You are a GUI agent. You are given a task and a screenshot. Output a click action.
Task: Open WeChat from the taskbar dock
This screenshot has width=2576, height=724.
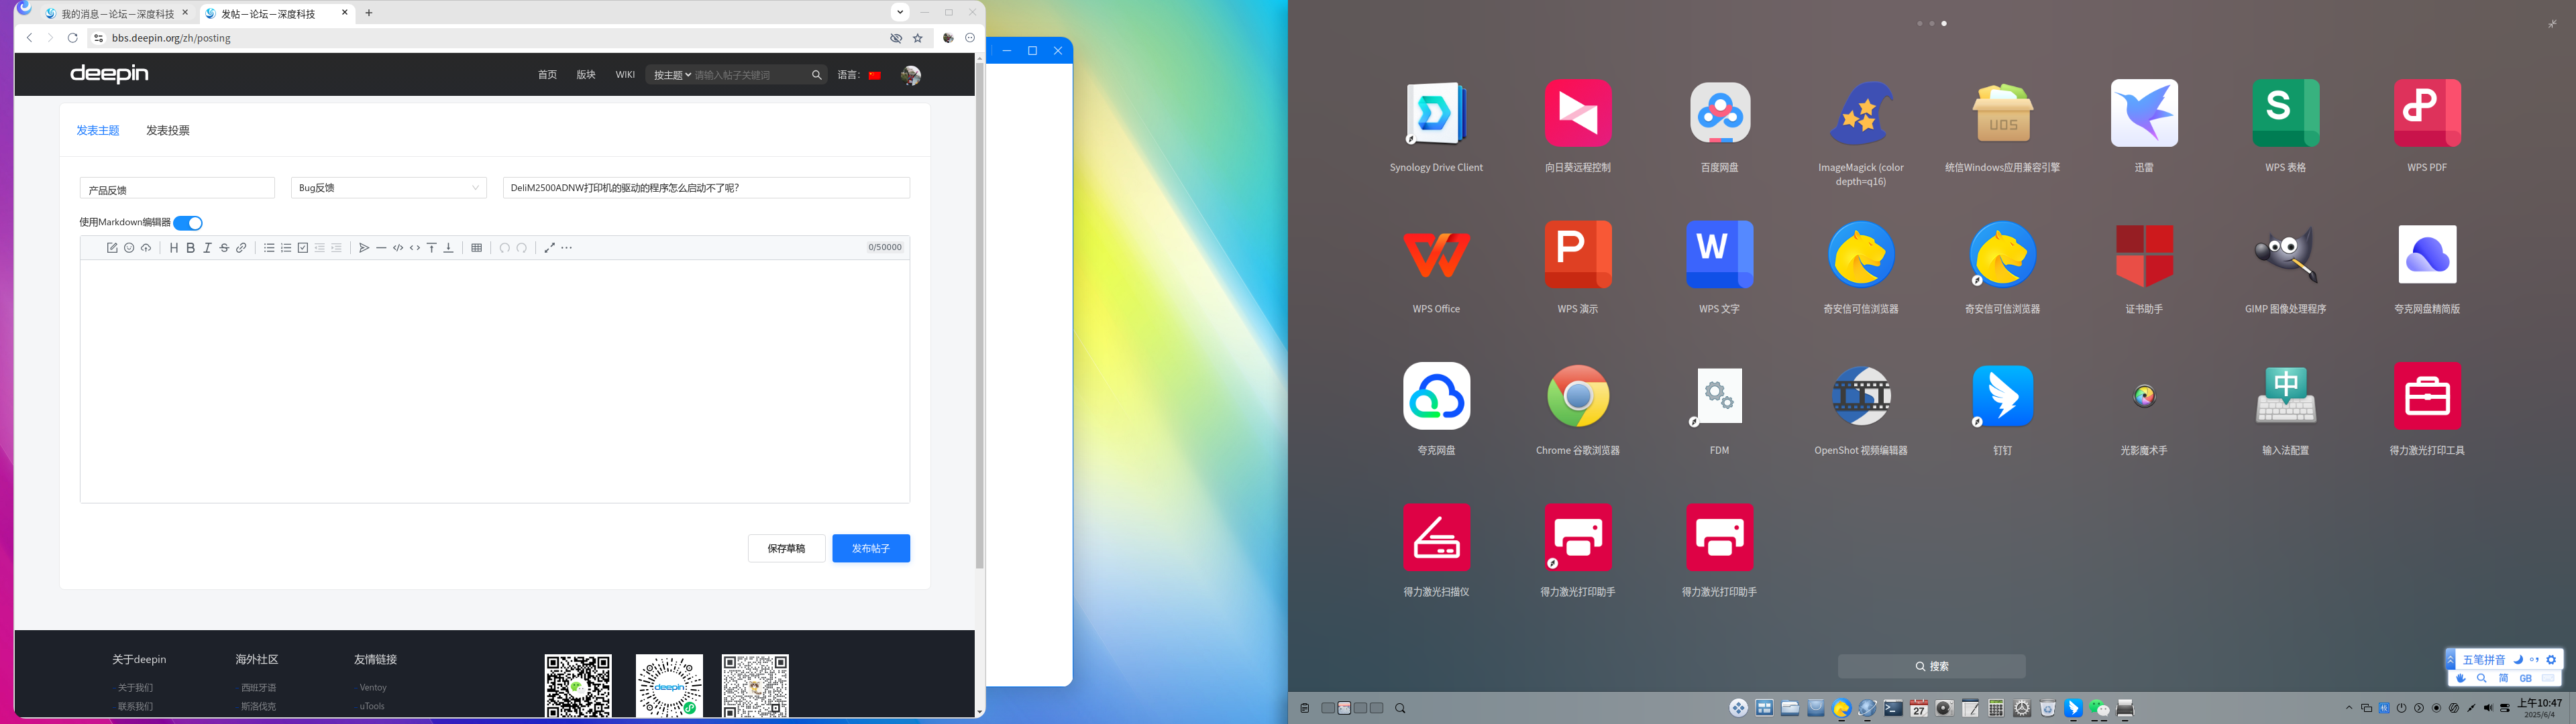pyautogui.click(x=2099, y=708)
